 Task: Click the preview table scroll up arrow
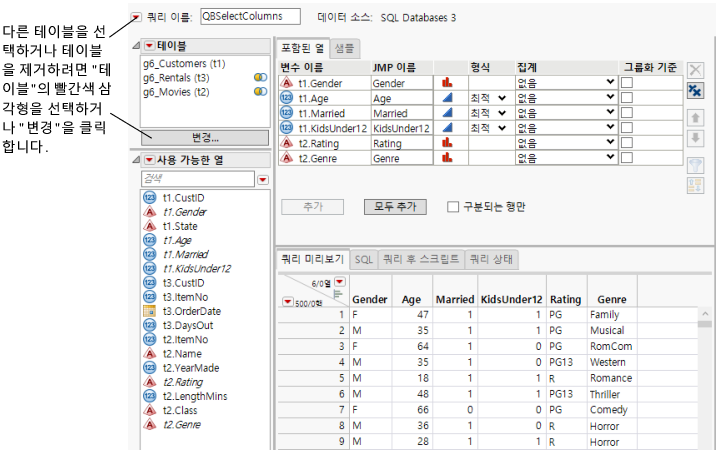705,314
